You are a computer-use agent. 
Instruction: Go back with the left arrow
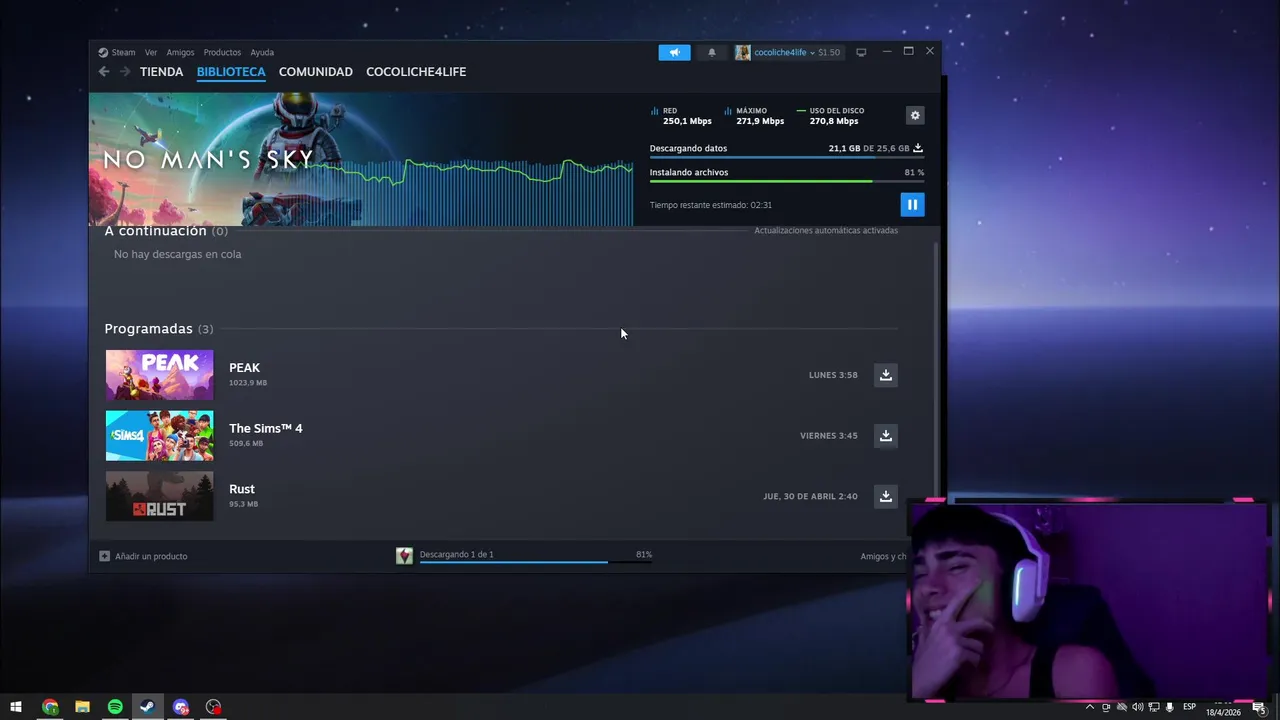tap(104, 72)
